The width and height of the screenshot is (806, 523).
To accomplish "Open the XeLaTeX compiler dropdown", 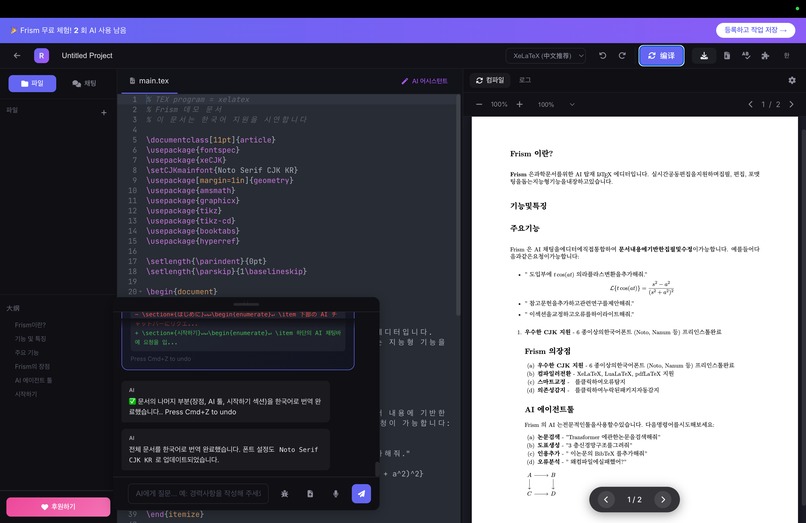I will coord(546,56).
